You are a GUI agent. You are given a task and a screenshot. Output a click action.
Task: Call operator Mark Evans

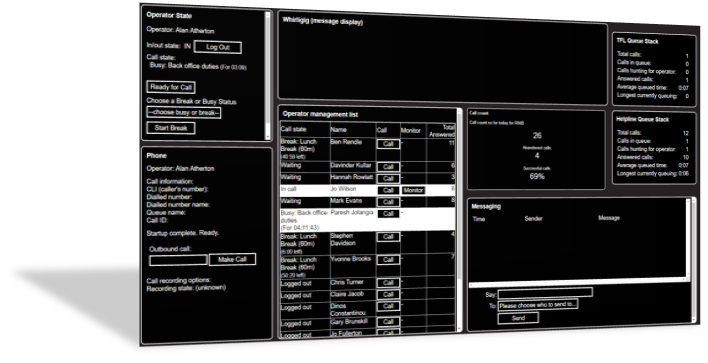[388, 202]
